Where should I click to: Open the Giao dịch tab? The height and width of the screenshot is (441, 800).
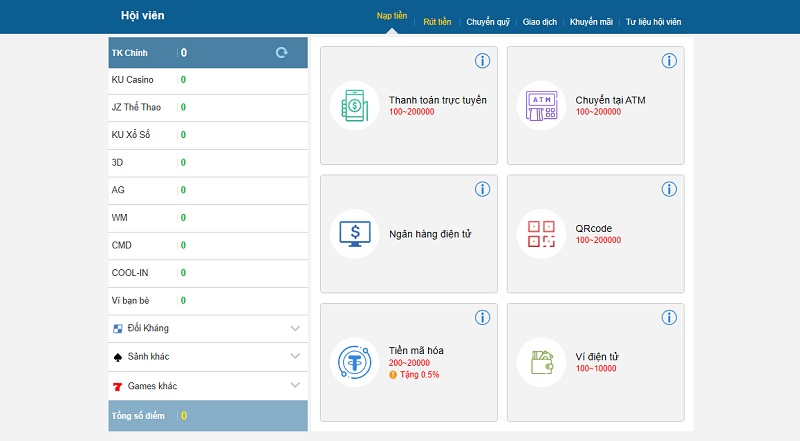coord(540,21)
